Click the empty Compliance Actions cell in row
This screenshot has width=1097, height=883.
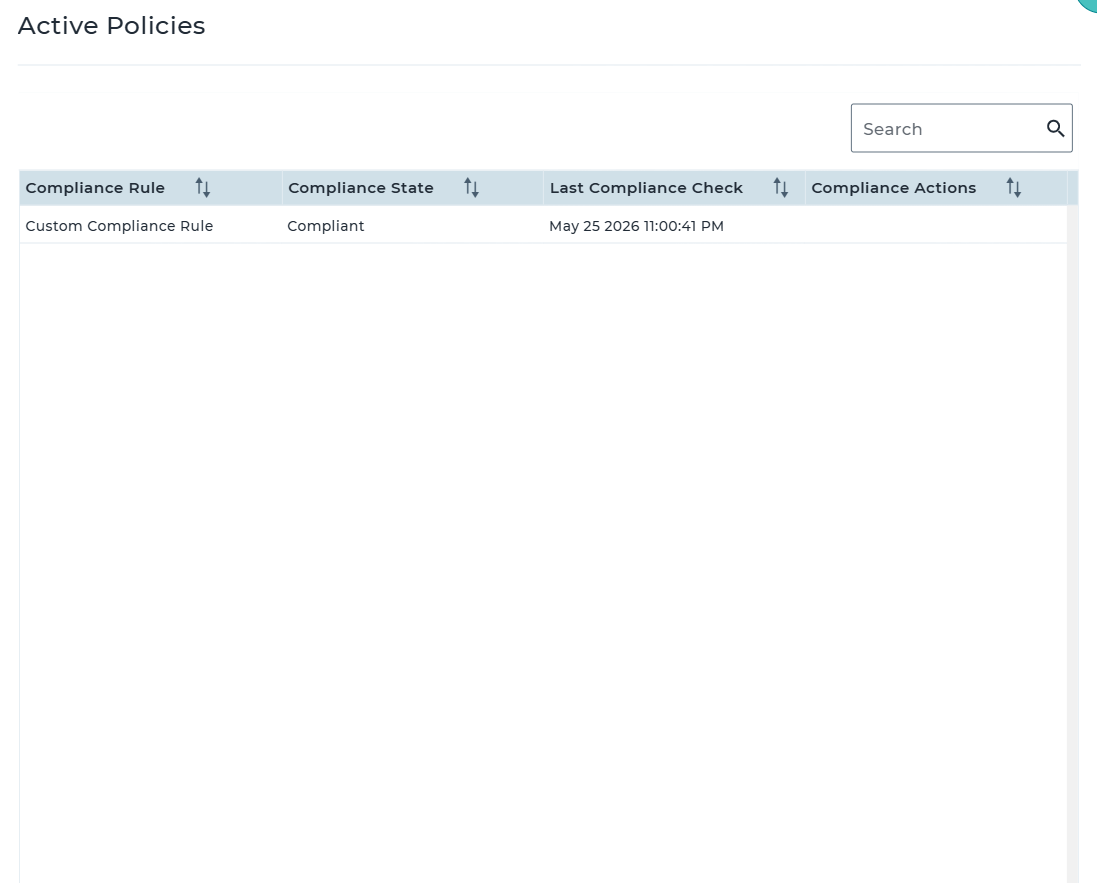point(936,225)
